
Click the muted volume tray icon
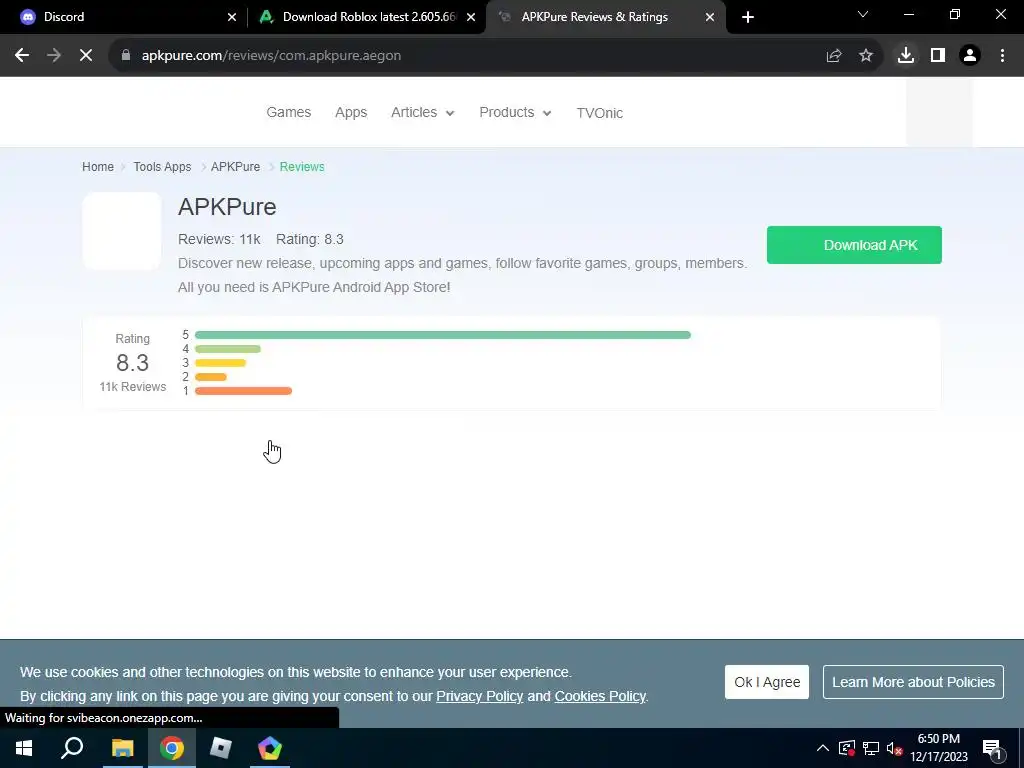pos(894,748)
